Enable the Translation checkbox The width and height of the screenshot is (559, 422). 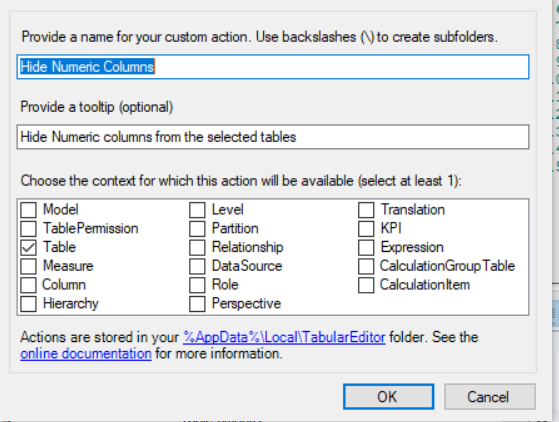pyautogui.click(x=366, y=210)
